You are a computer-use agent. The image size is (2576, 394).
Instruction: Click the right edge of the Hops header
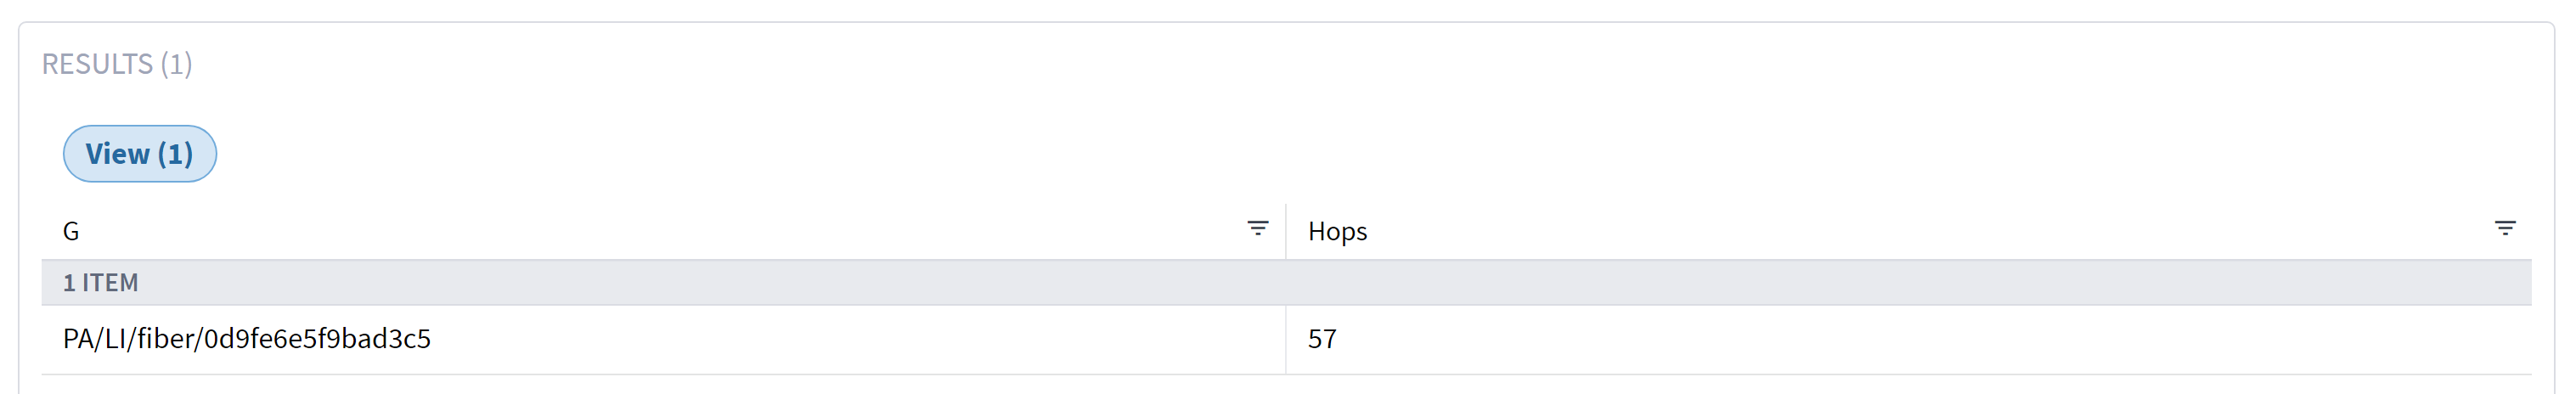tap(2528, 231)
